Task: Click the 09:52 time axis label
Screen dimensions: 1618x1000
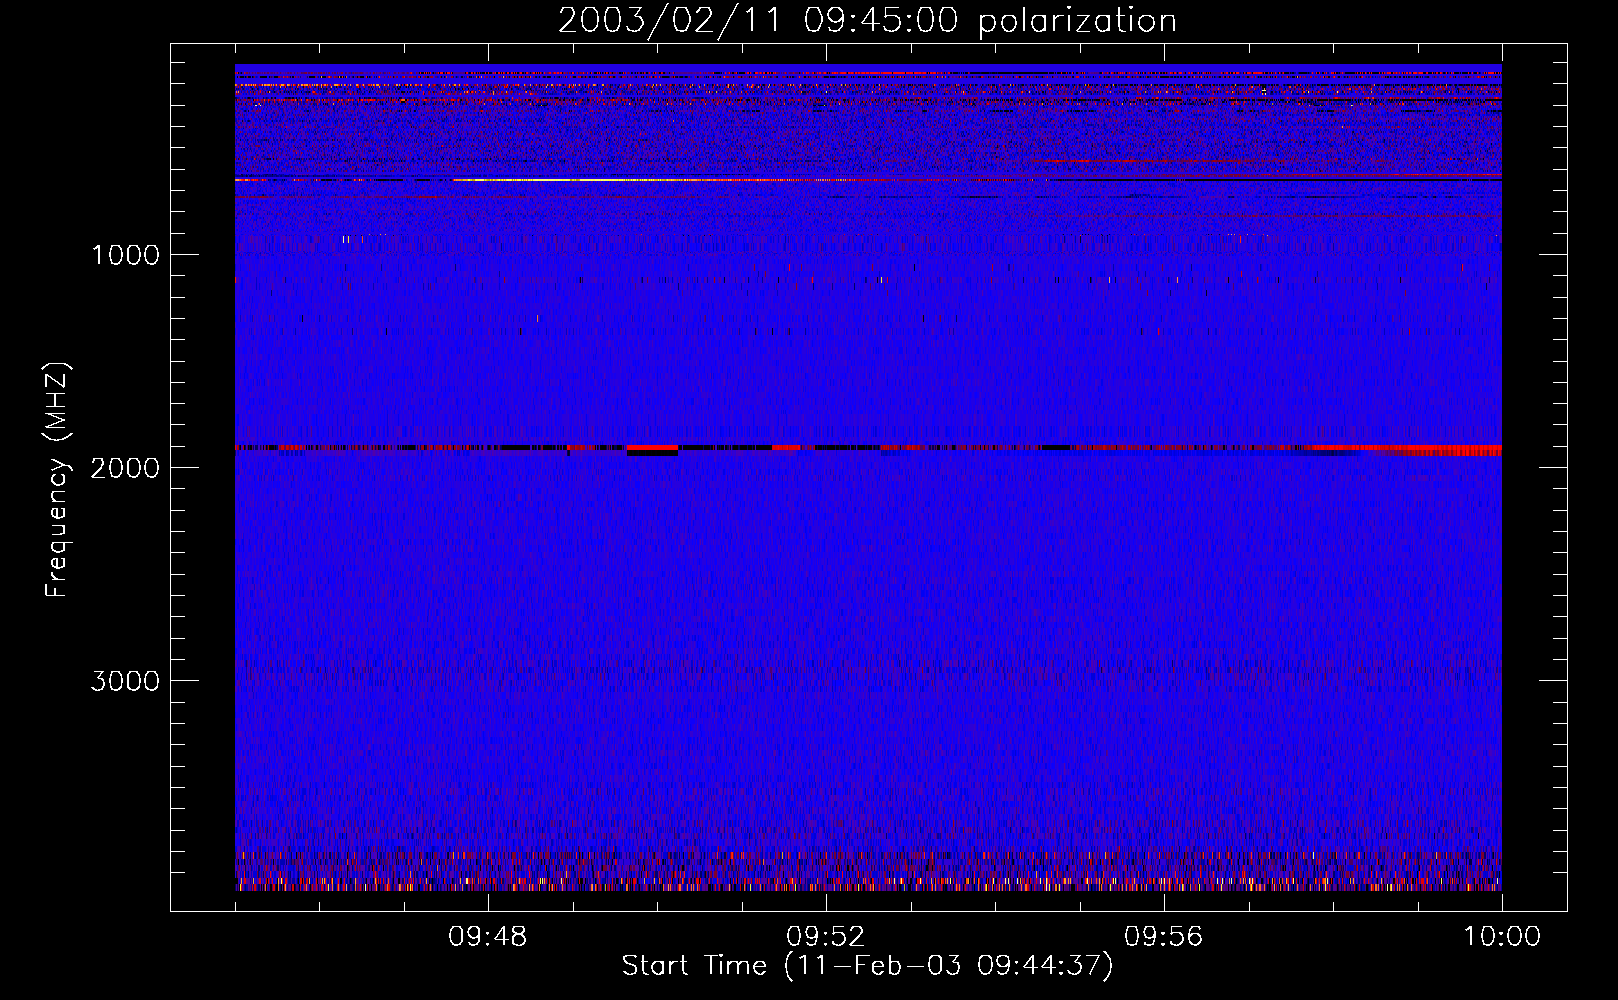Action: pos(825,937)
